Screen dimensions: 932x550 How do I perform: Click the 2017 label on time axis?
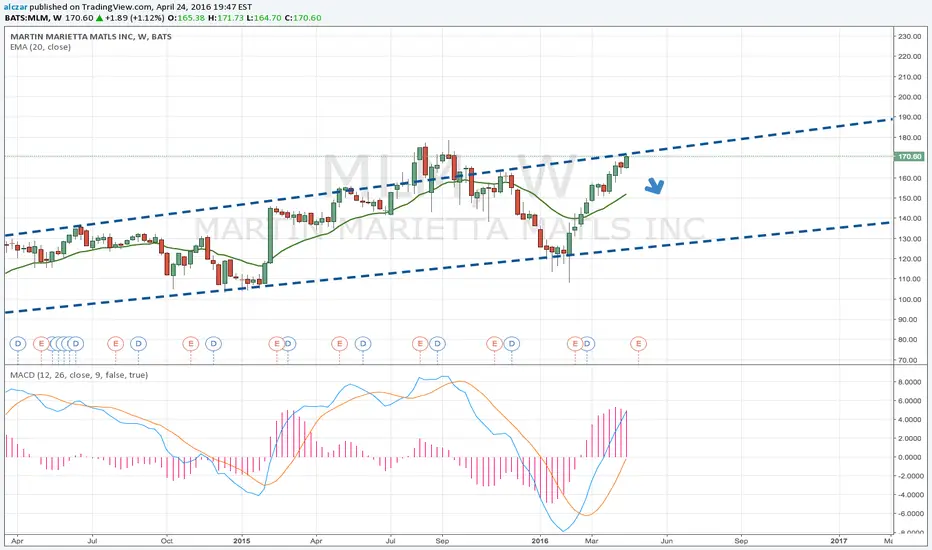[x=839, y=541]
